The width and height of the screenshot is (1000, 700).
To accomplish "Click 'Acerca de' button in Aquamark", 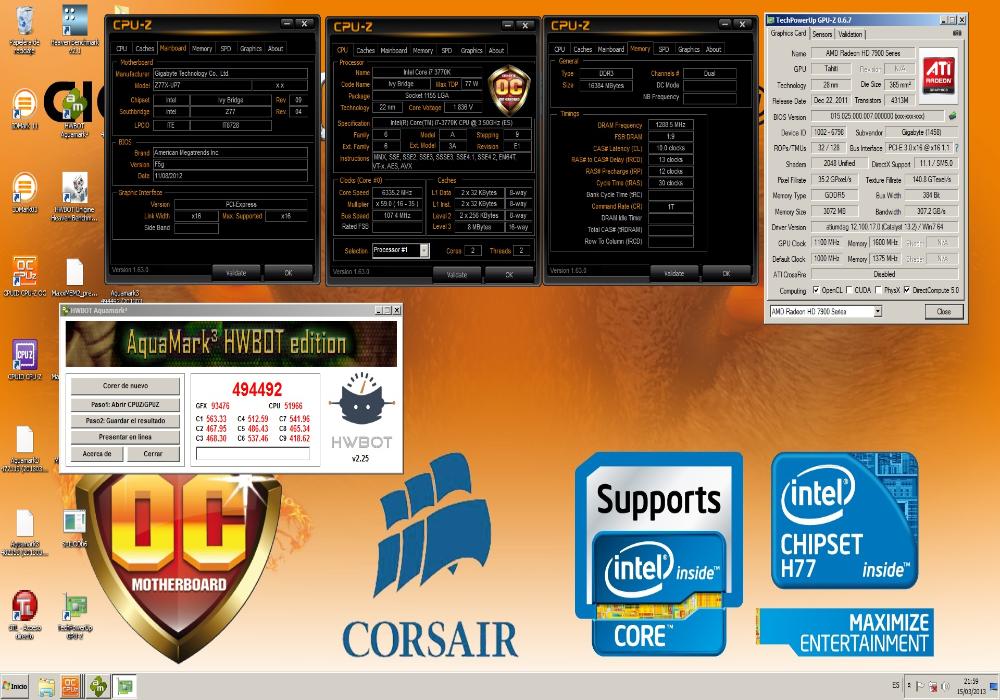I will (x=97, y=454).
